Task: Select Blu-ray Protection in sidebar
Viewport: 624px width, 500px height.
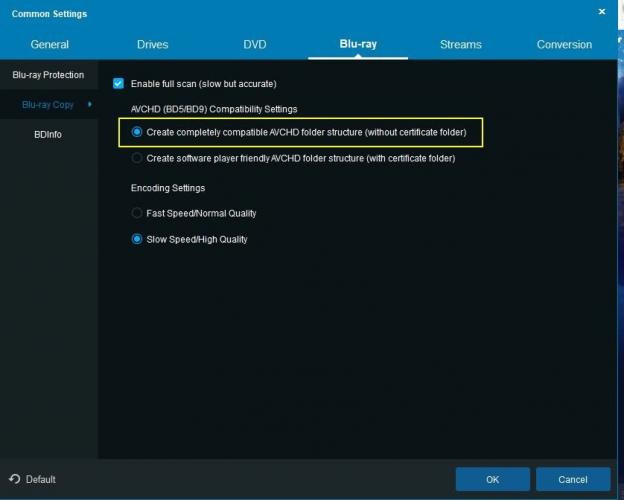Action: tap(48, 75)
